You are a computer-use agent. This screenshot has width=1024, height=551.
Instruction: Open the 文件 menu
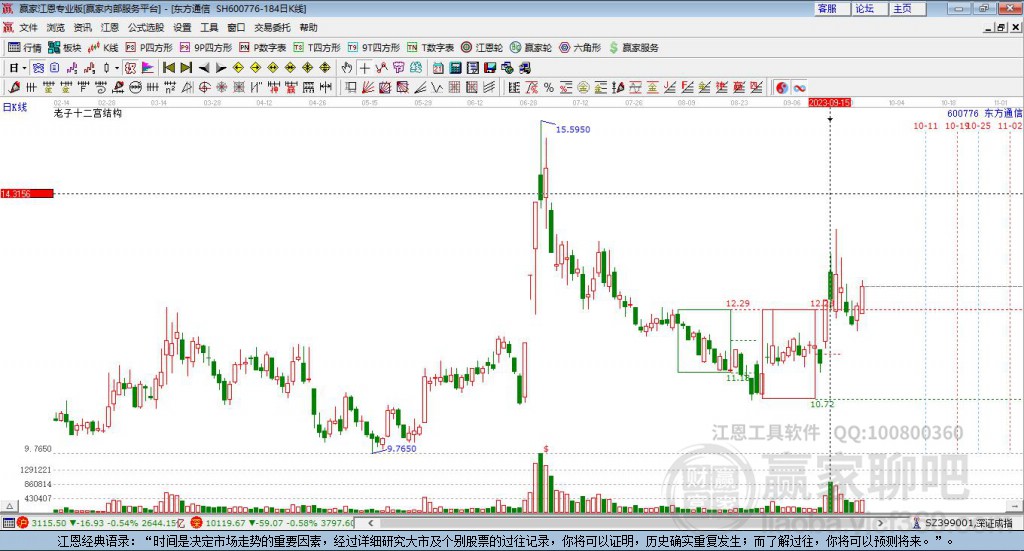[28, 27]
